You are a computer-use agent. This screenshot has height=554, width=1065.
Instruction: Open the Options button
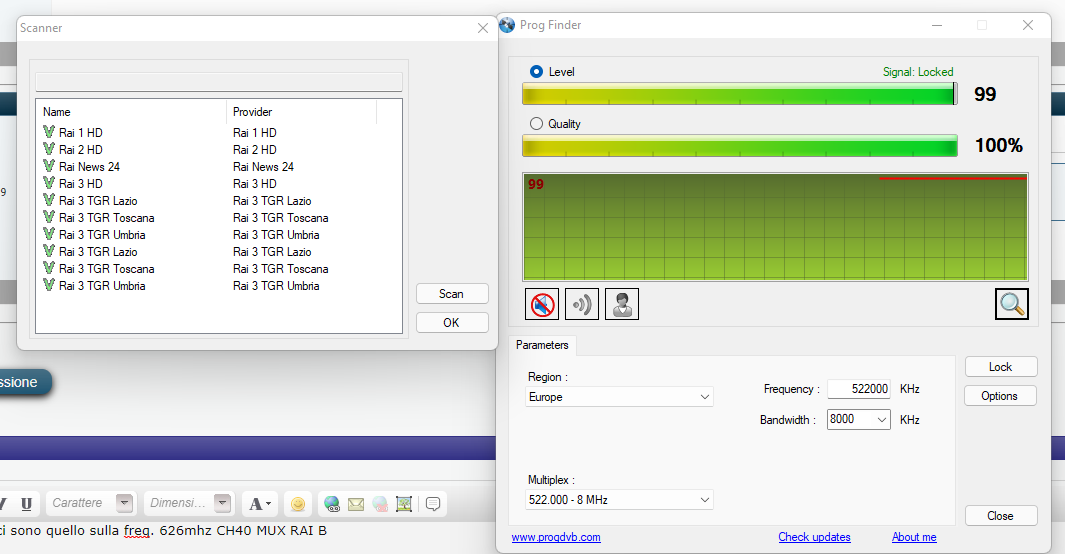coord(1000,396)
